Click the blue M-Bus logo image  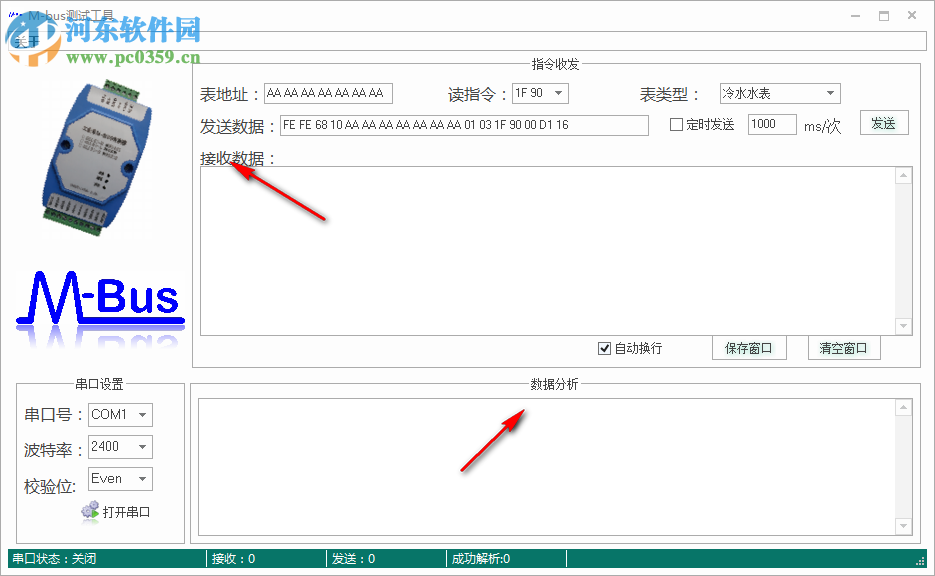98,297
